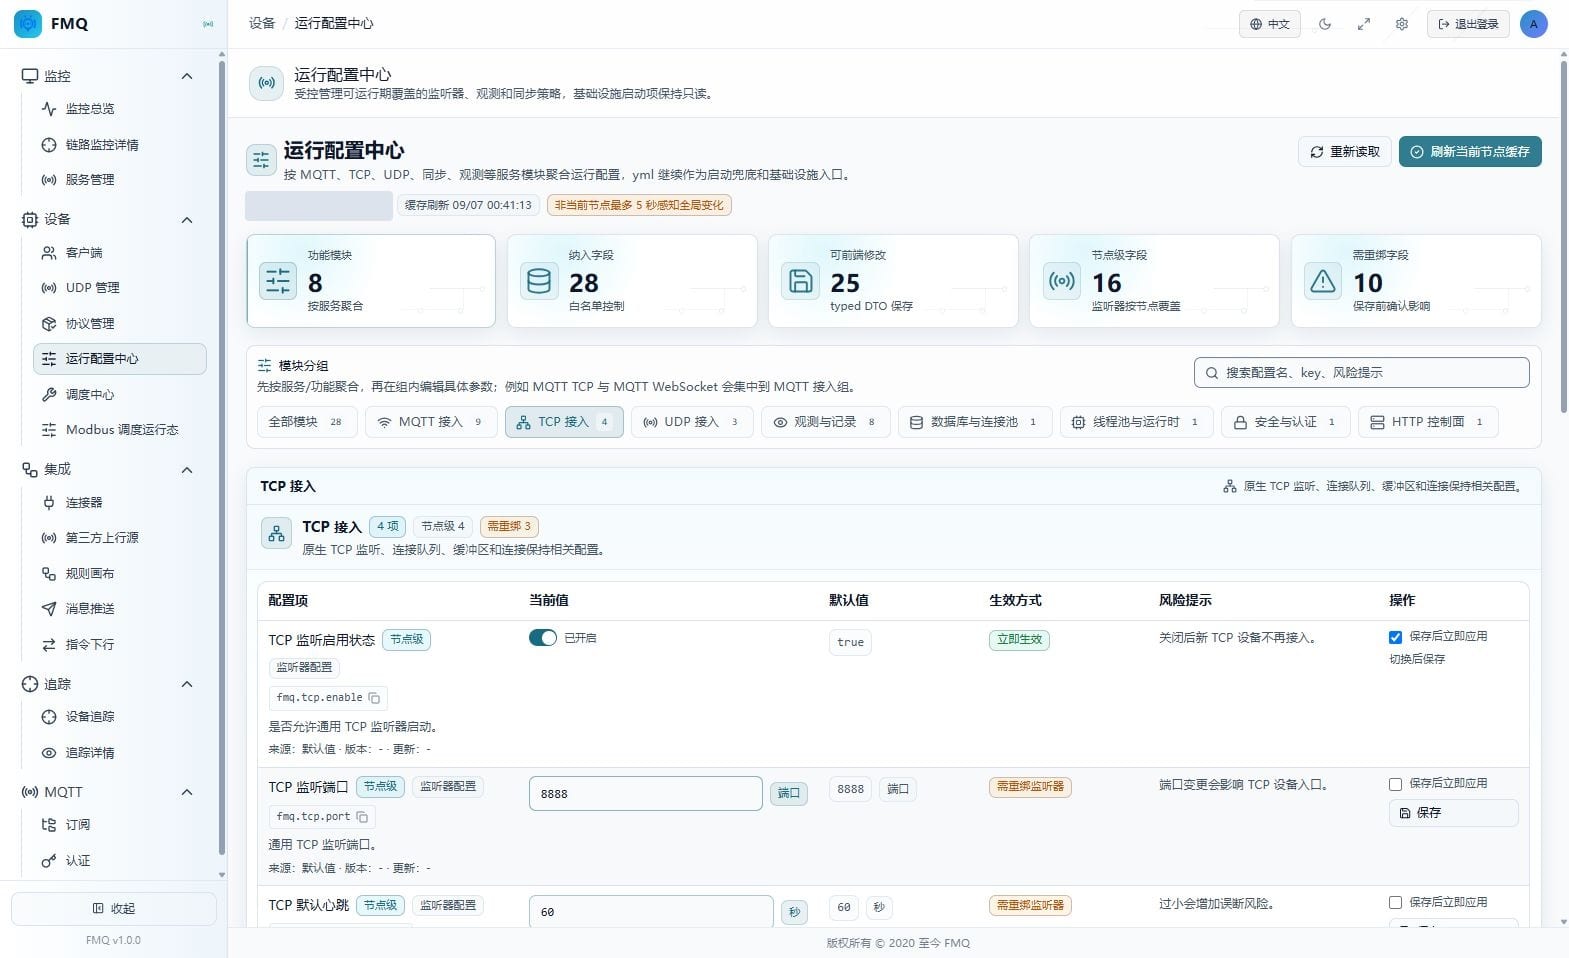Click the main page vertical scrollbar

(x=1563, y=236)
